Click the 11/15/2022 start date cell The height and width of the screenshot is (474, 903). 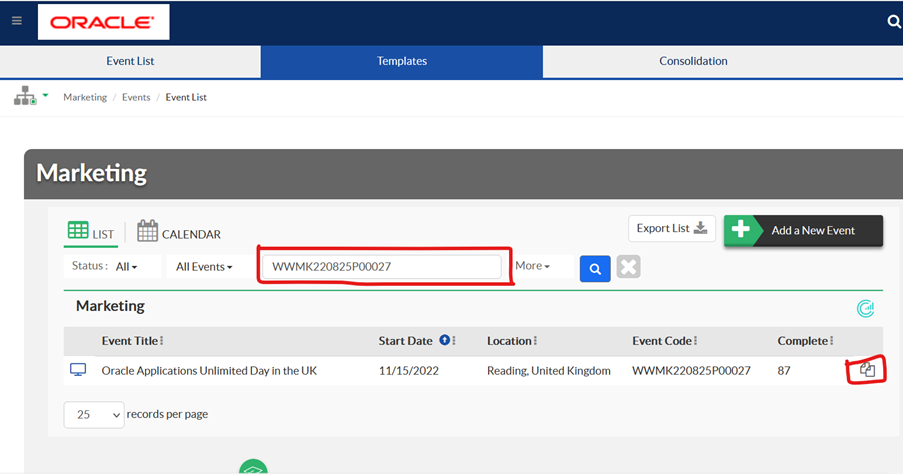(x=409, y=371)
